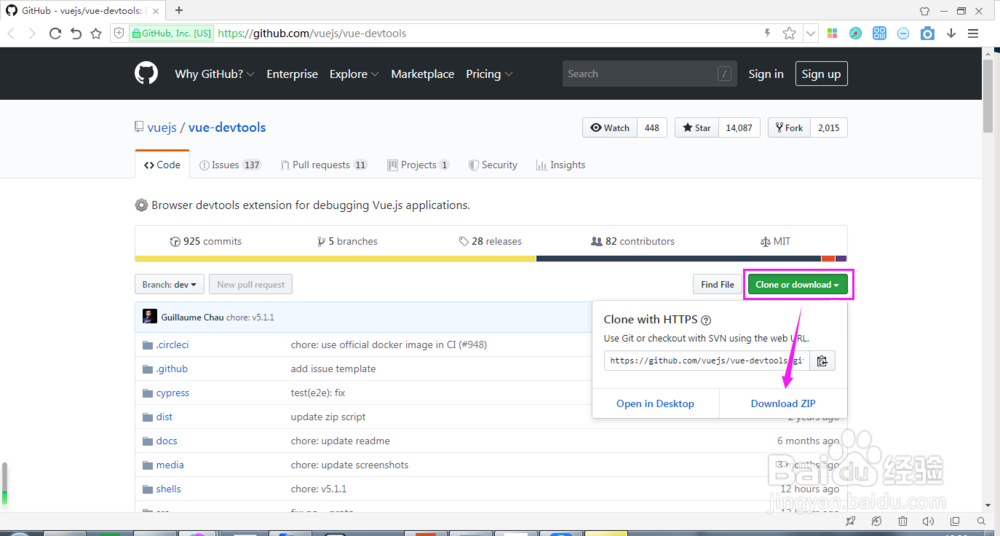
Task: Click the teal radar extension icon
Action: point(855,34)
